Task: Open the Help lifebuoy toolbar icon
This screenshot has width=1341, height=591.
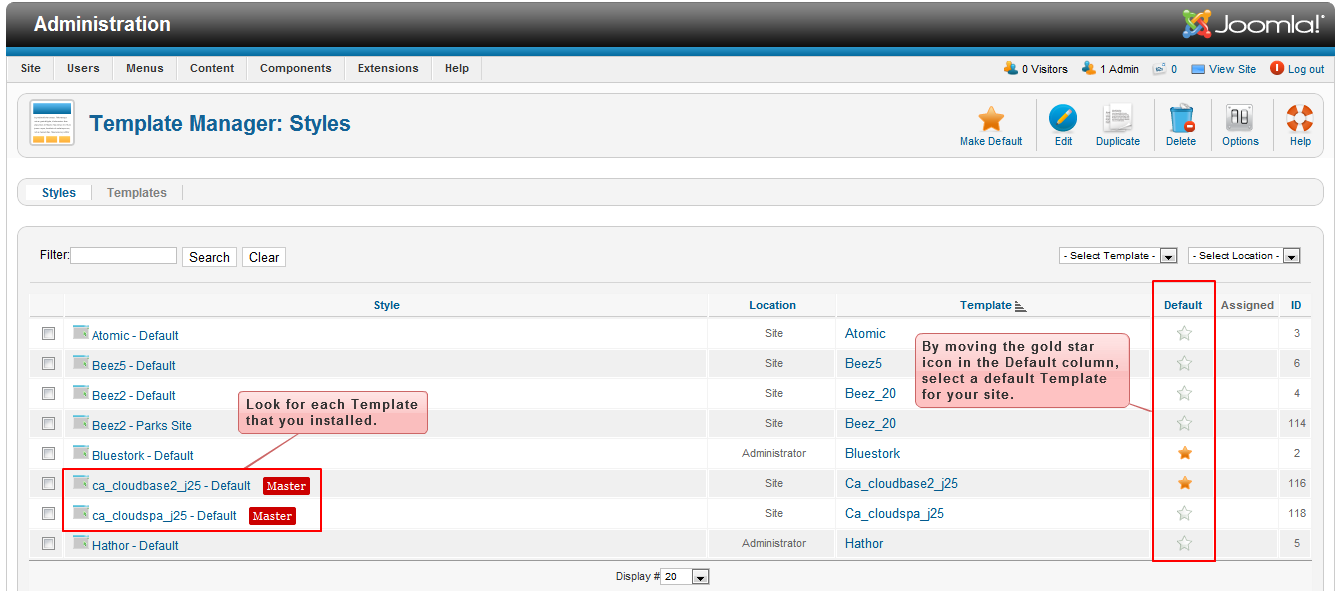Action: [x=1300, y=119]
